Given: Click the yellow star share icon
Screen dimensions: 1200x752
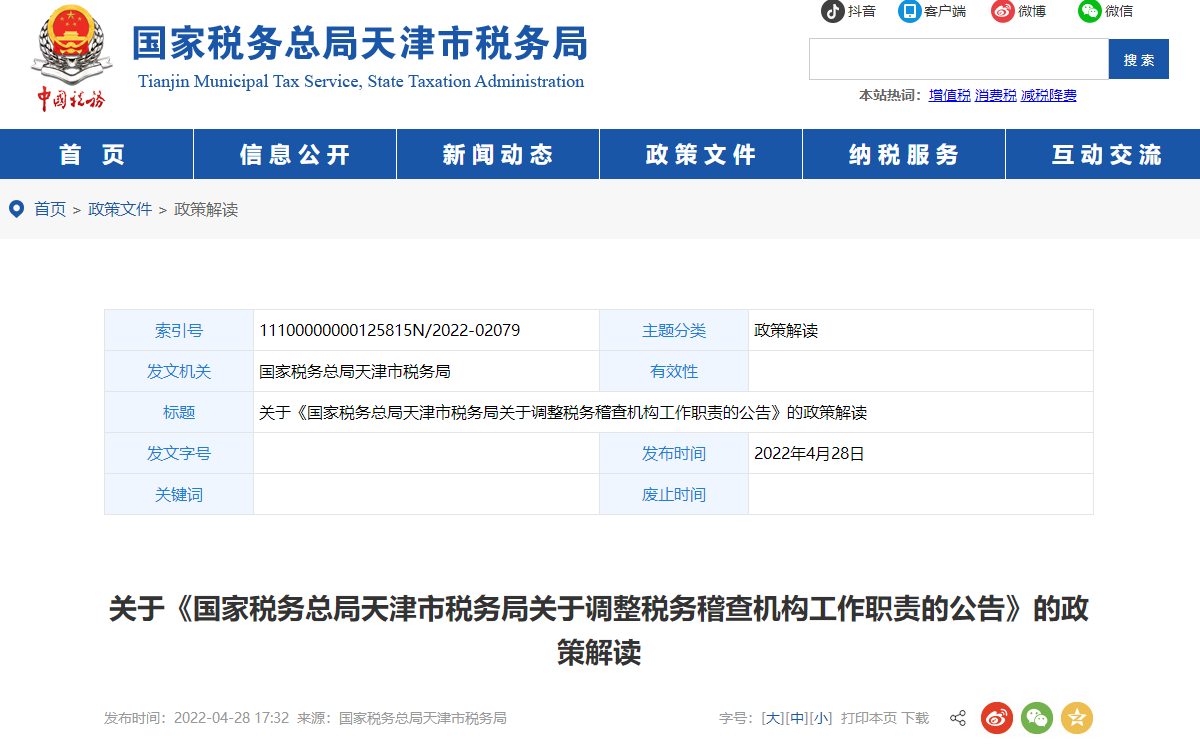Looking at the screenshot, I should (1077, 718).
